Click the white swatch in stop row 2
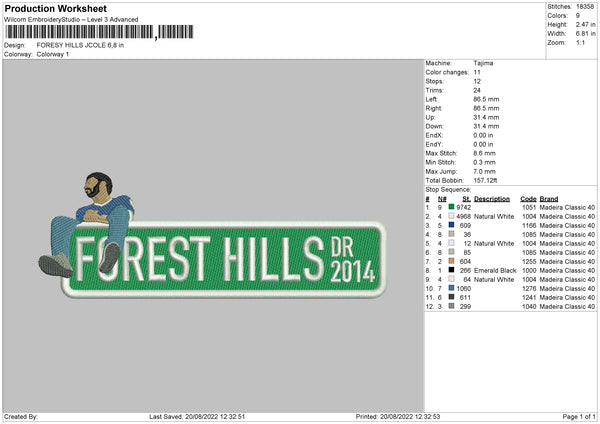 [452, 216]
